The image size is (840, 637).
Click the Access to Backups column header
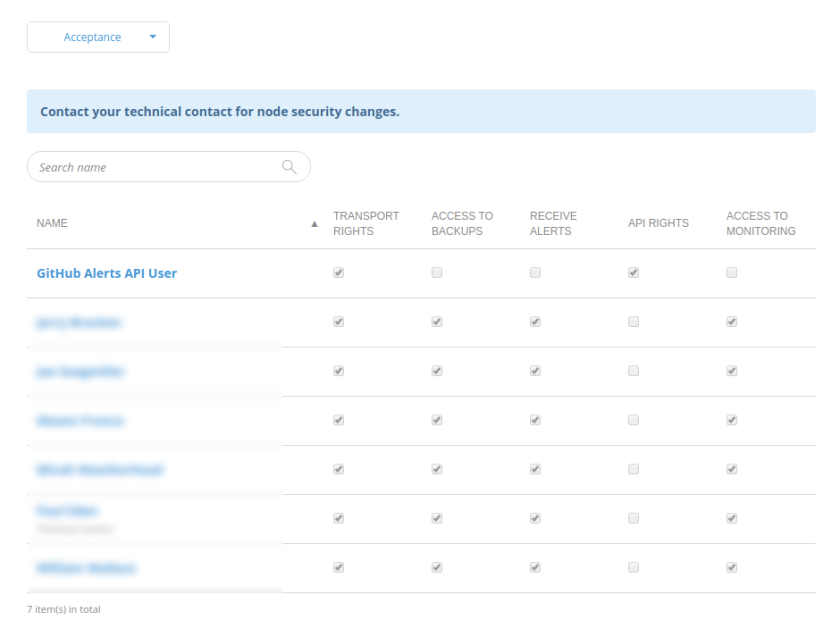coord(461,223)
